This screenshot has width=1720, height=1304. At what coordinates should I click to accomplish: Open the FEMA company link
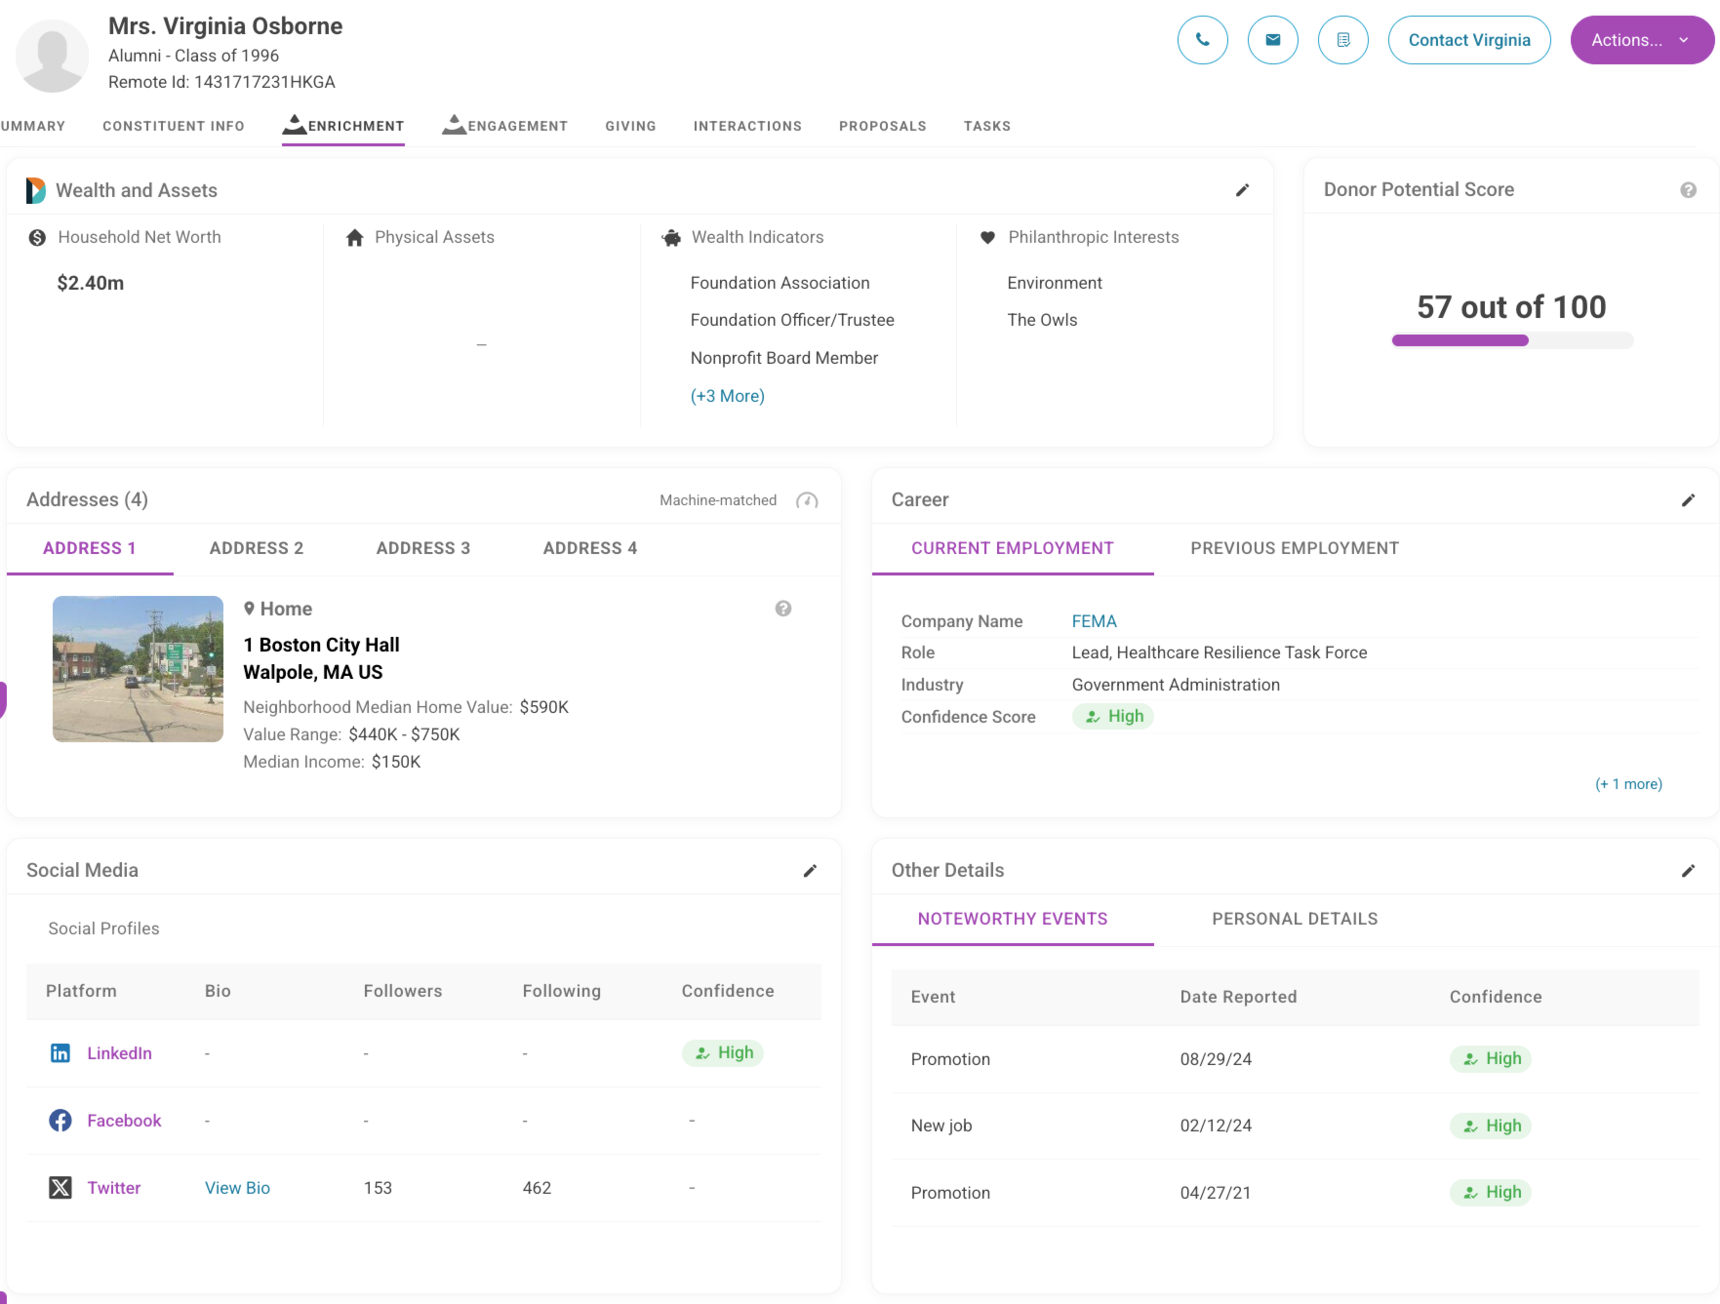(x=1093, y=621)
